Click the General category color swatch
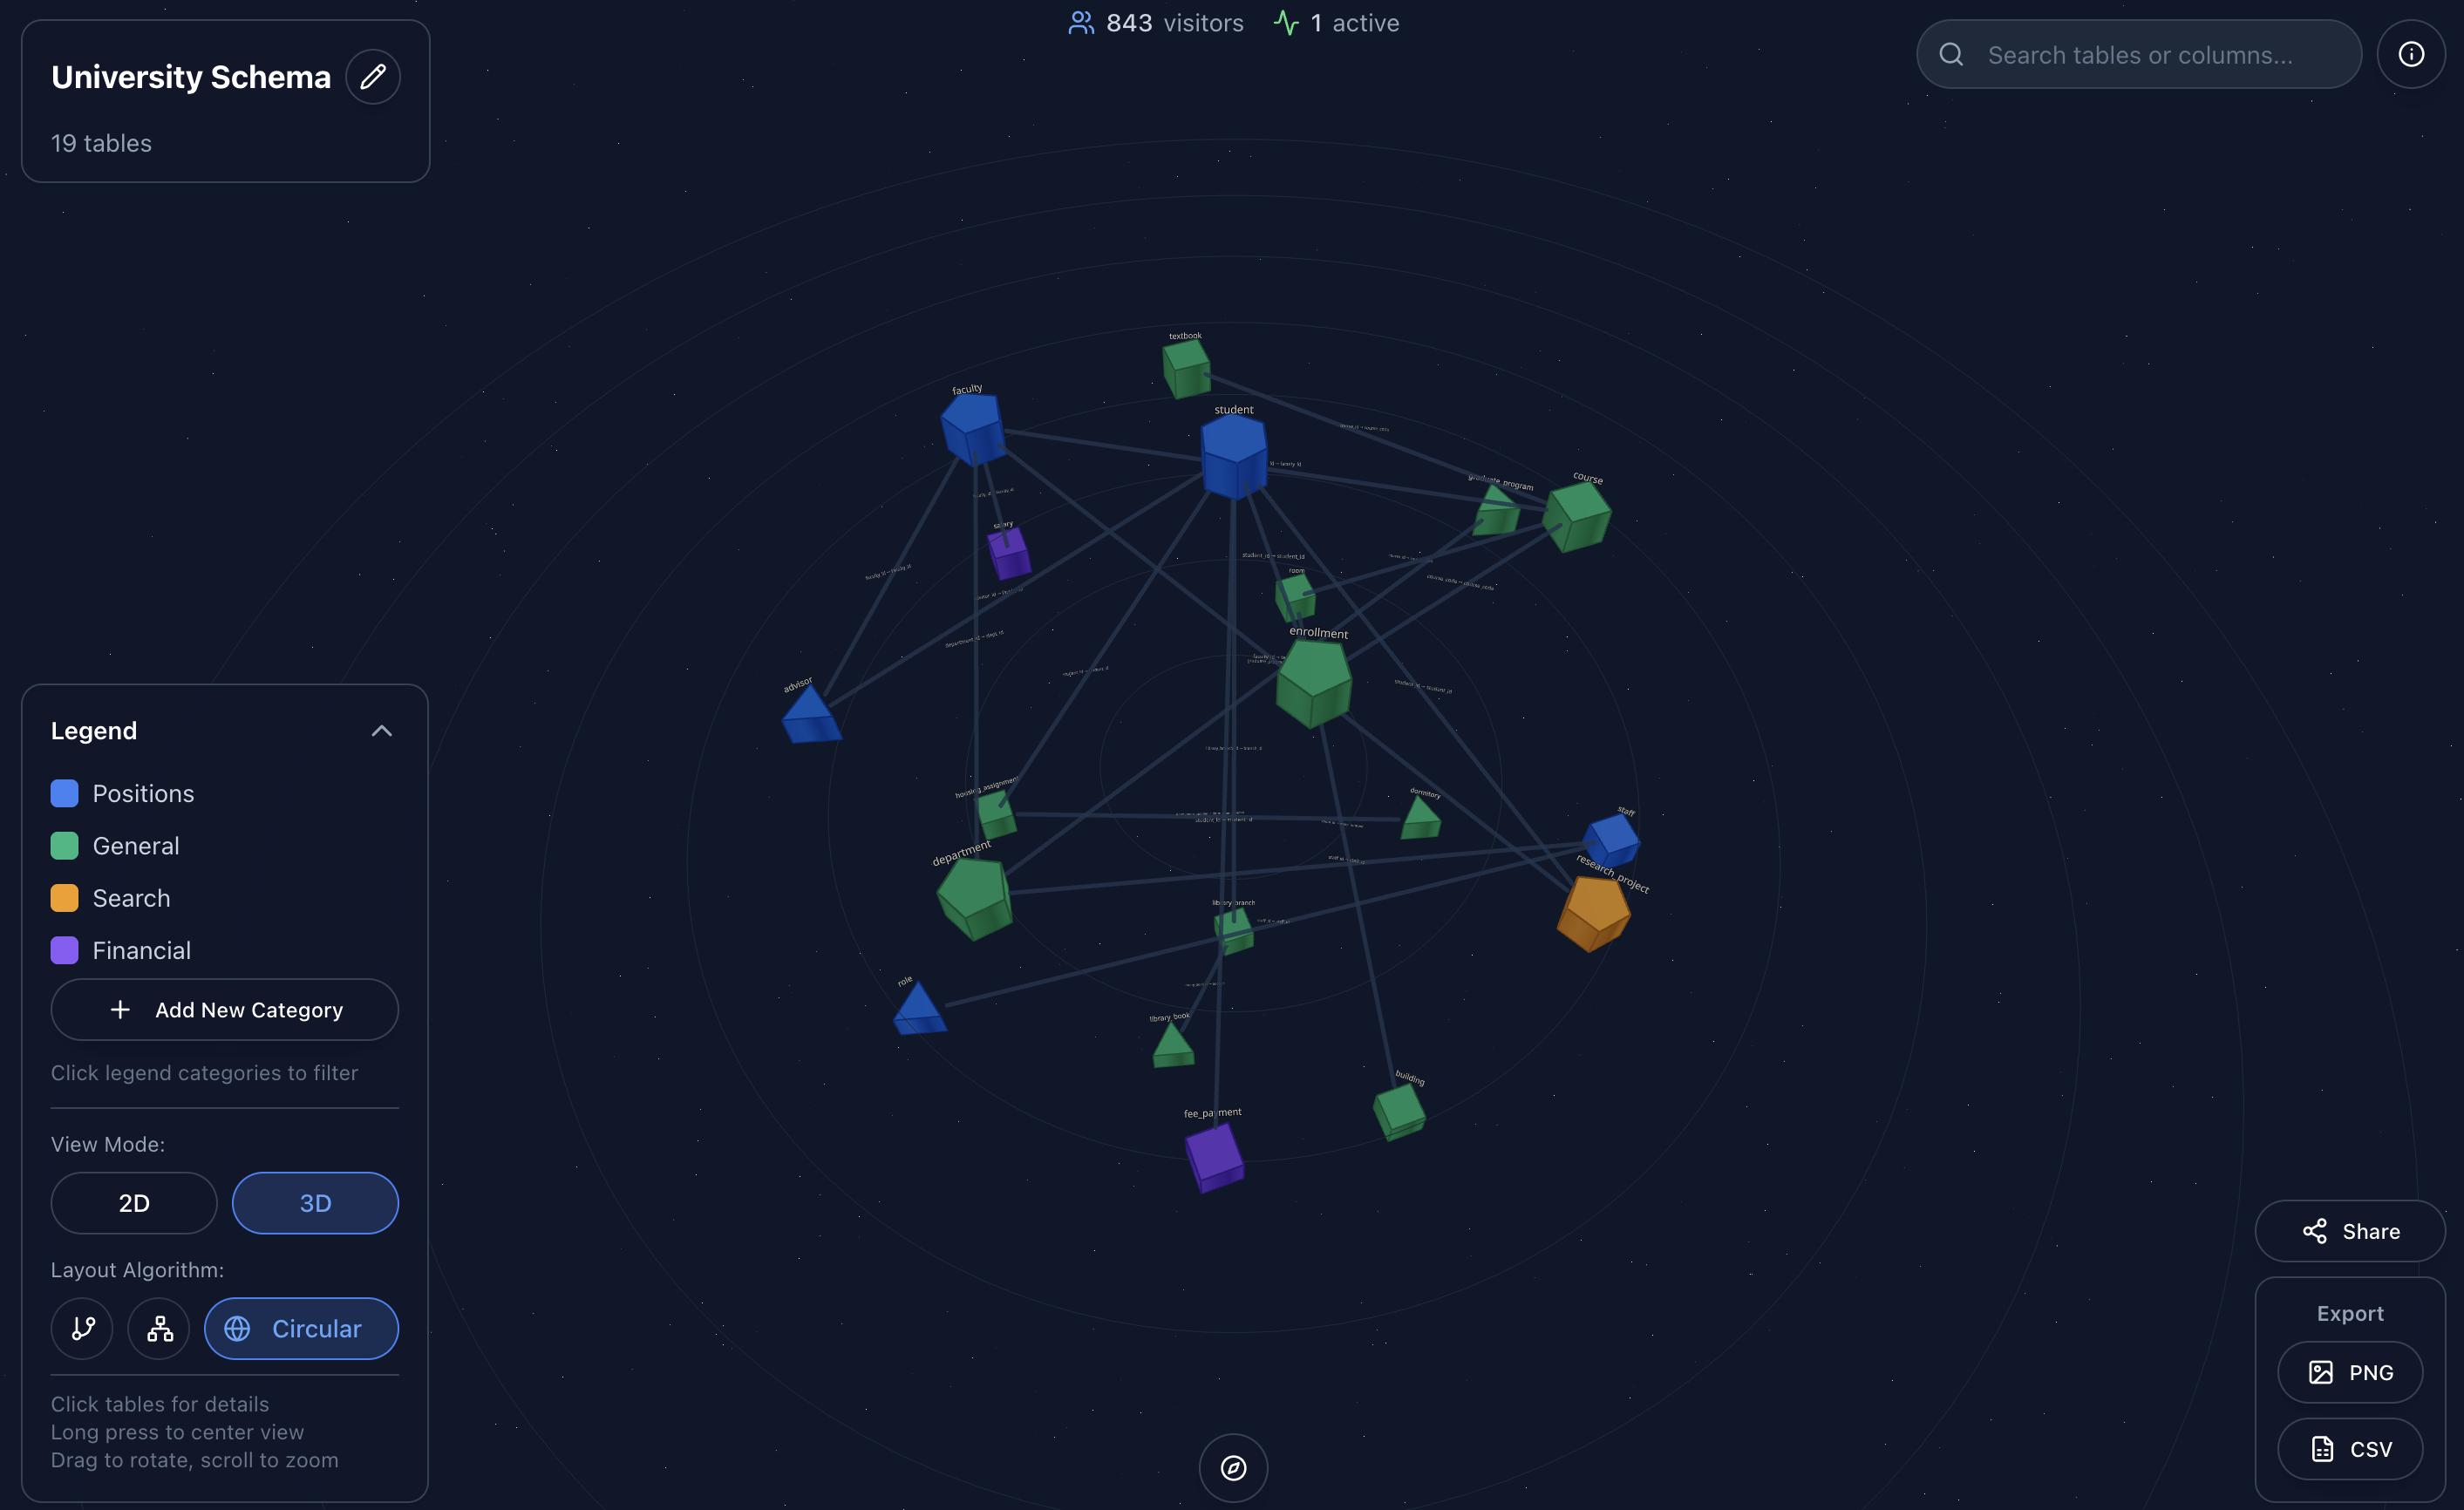This screenshot has width=2464, height=1510. (x=64, y=845)
